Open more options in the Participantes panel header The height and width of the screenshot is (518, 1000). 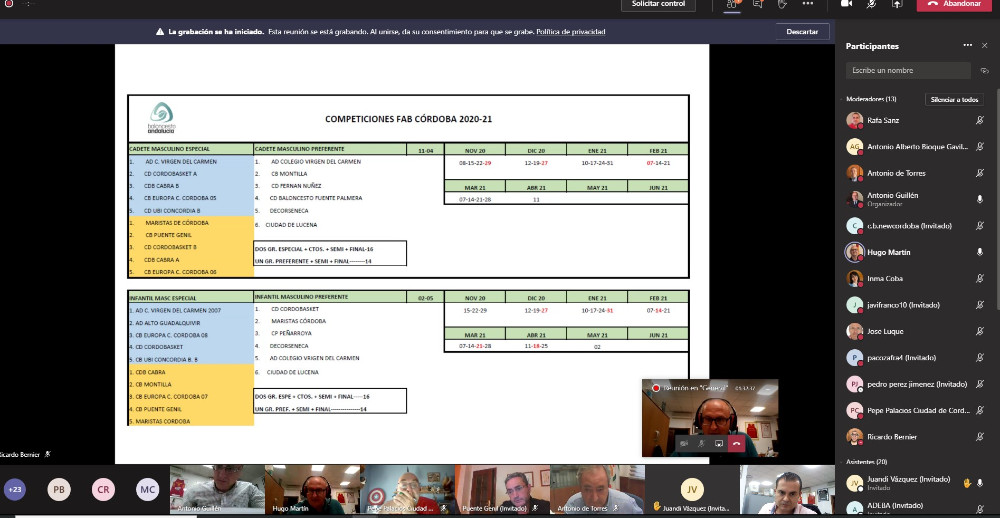click(x=967, y=45)
